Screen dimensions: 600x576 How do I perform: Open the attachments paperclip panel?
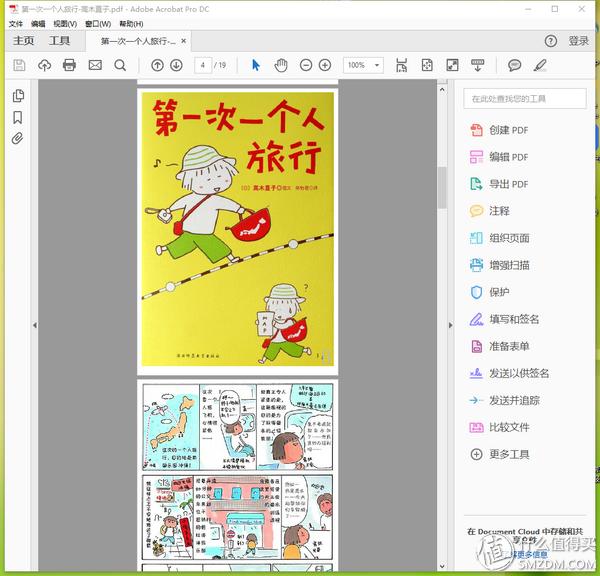coord(17,138)
